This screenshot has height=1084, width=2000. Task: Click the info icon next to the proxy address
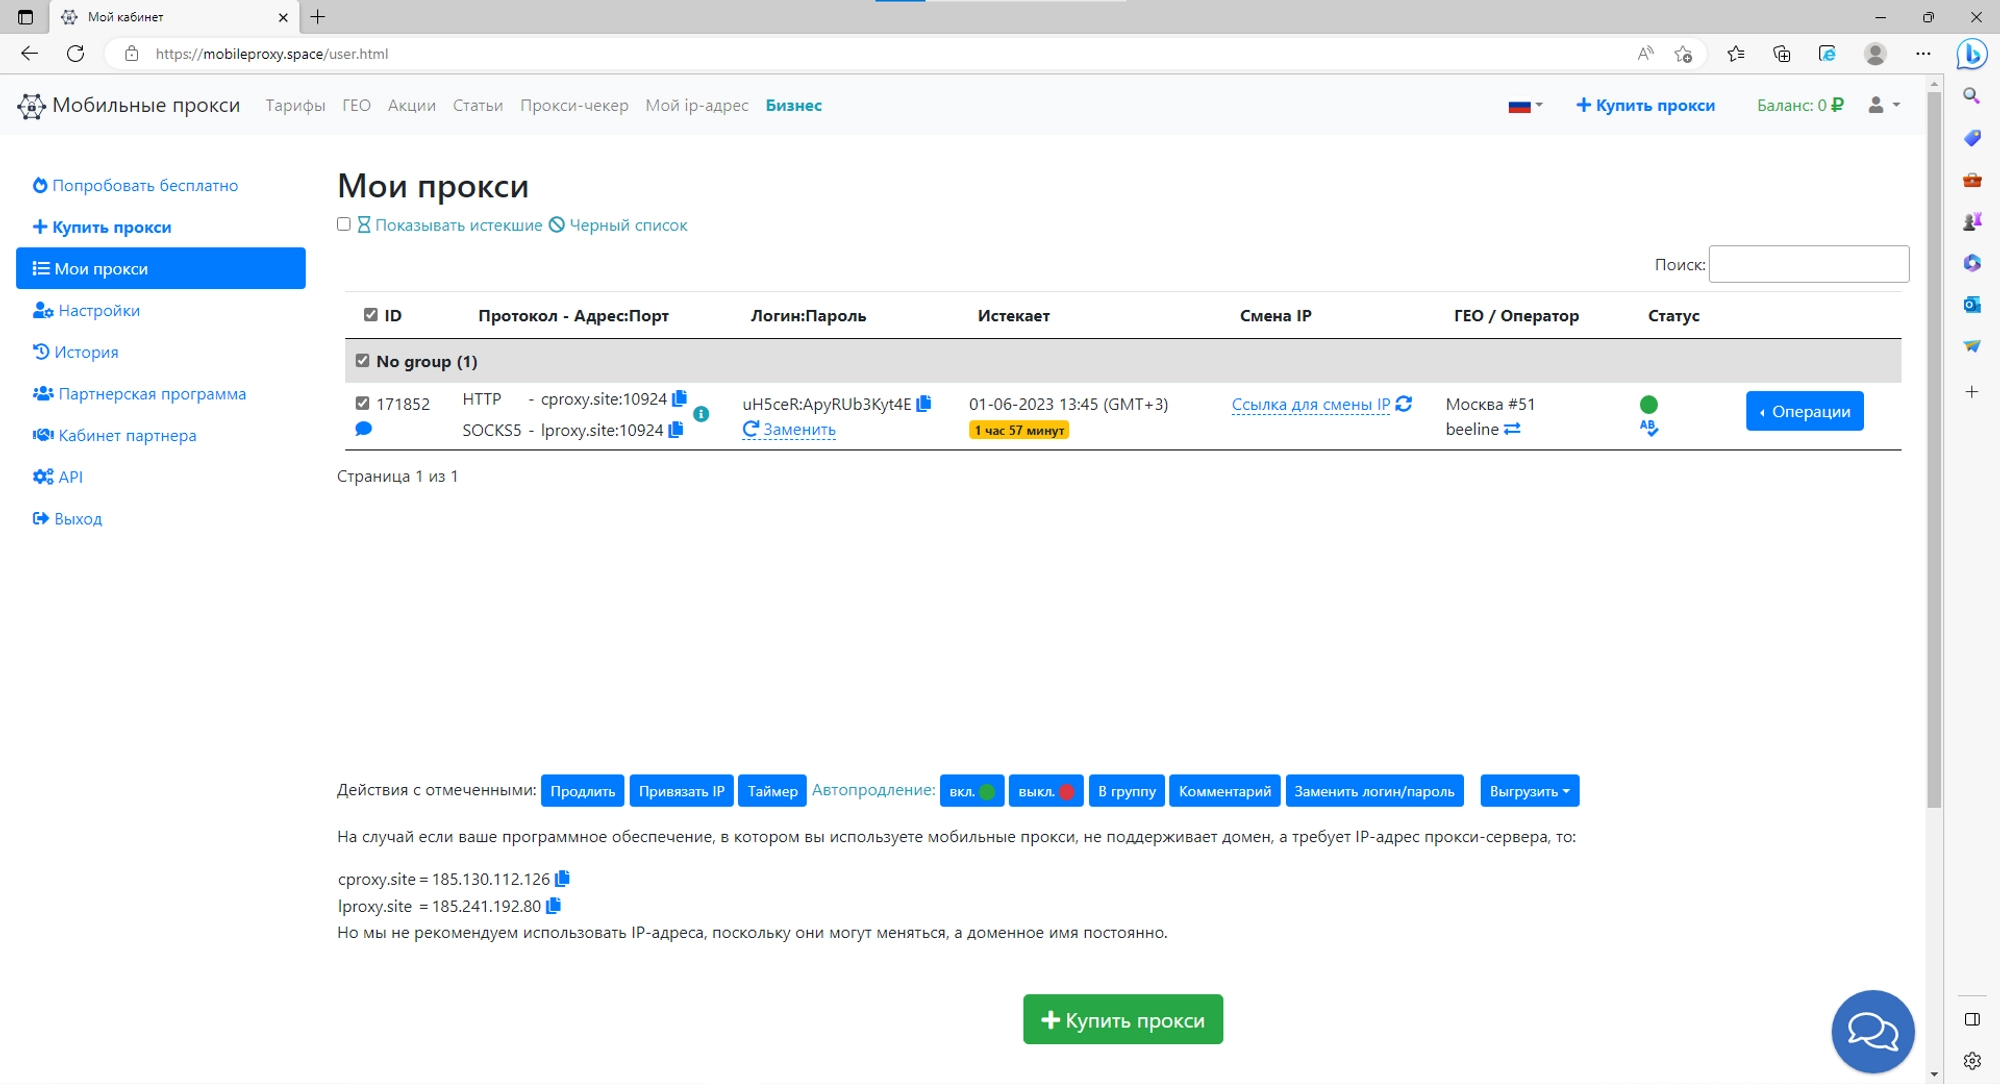tap(701, 412)
